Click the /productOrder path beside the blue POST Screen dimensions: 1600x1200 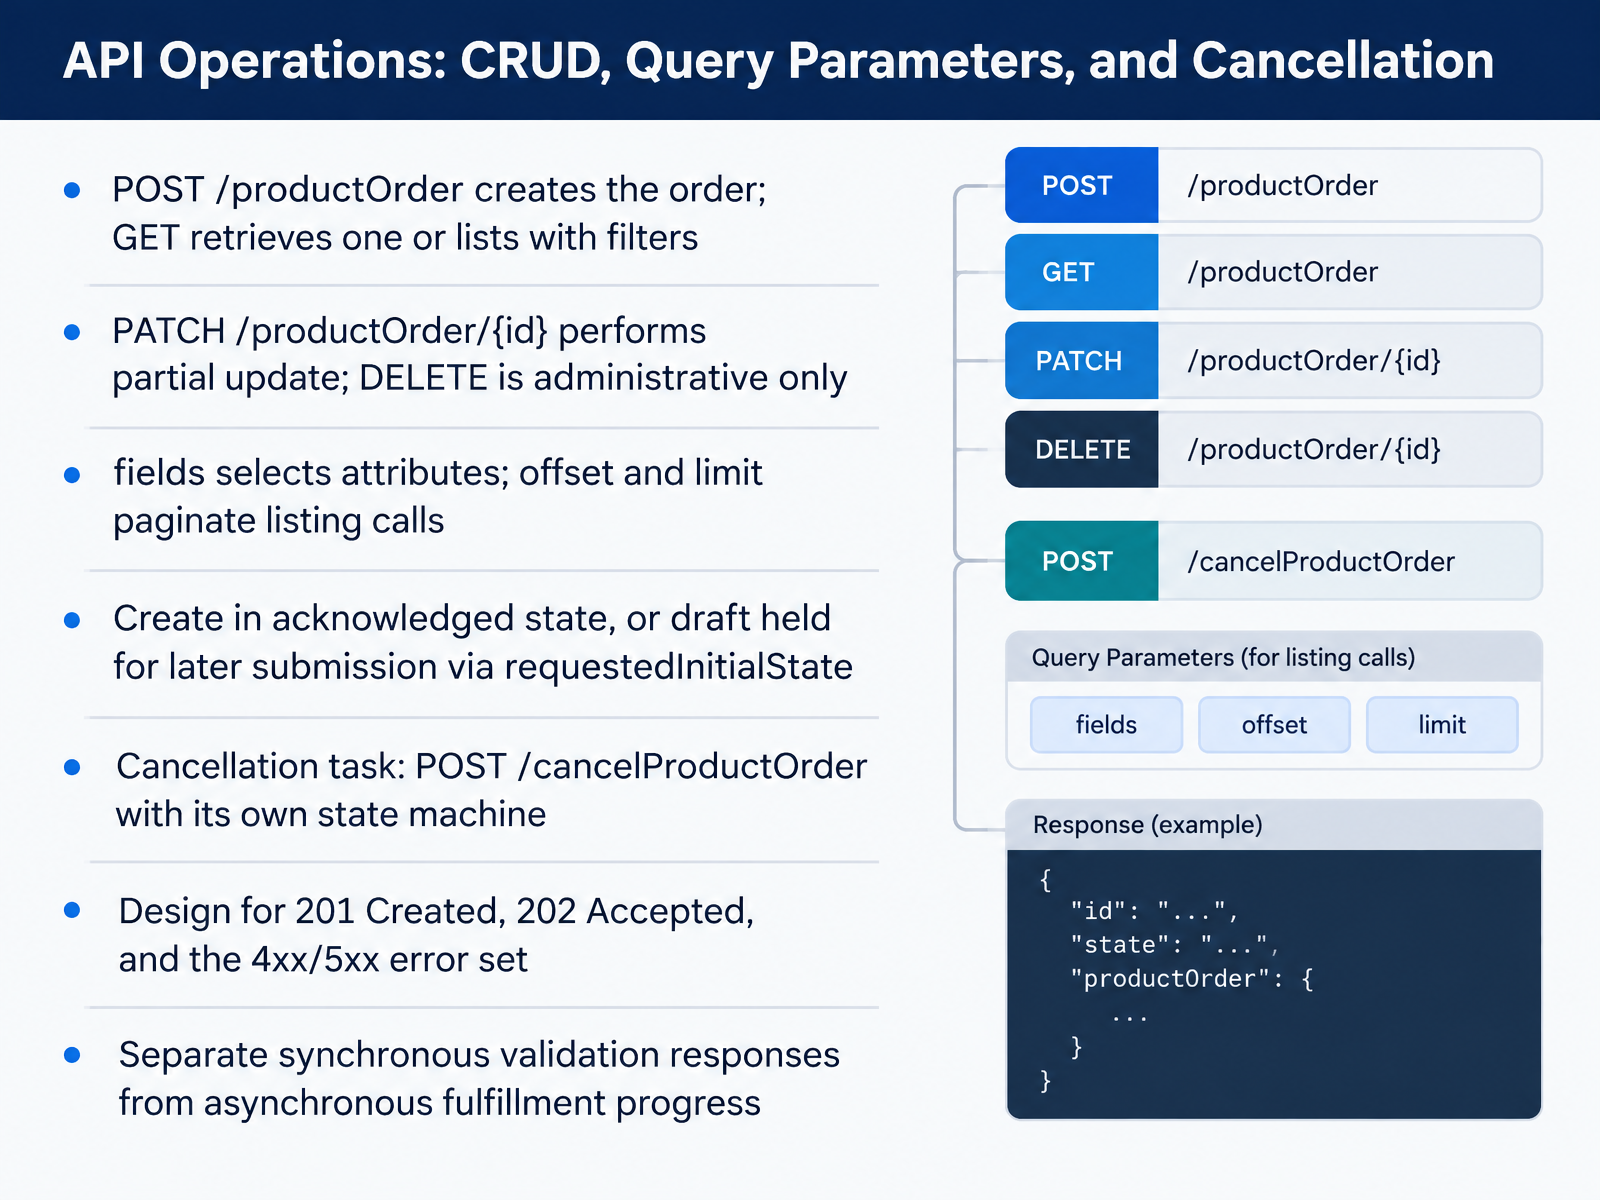1283,185
